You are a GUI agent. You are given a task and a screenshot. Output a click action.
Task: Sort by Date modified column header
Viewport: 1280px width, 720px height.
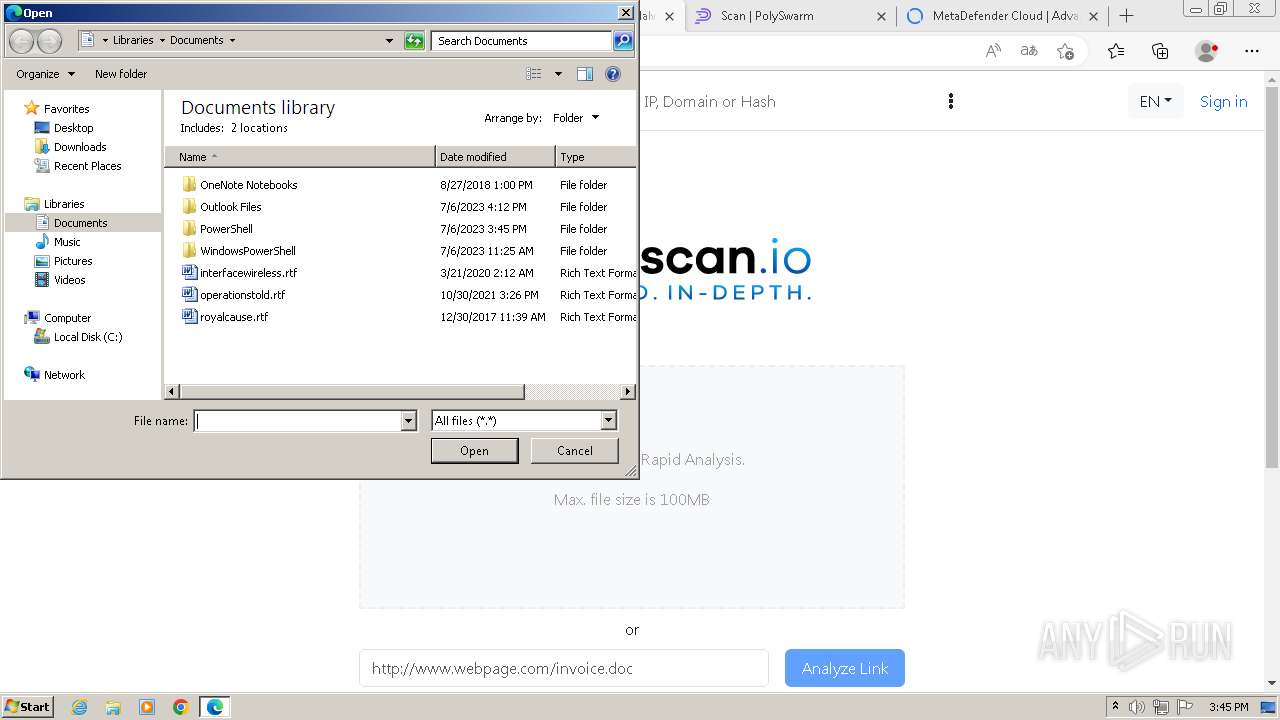[x=495, y=157]
